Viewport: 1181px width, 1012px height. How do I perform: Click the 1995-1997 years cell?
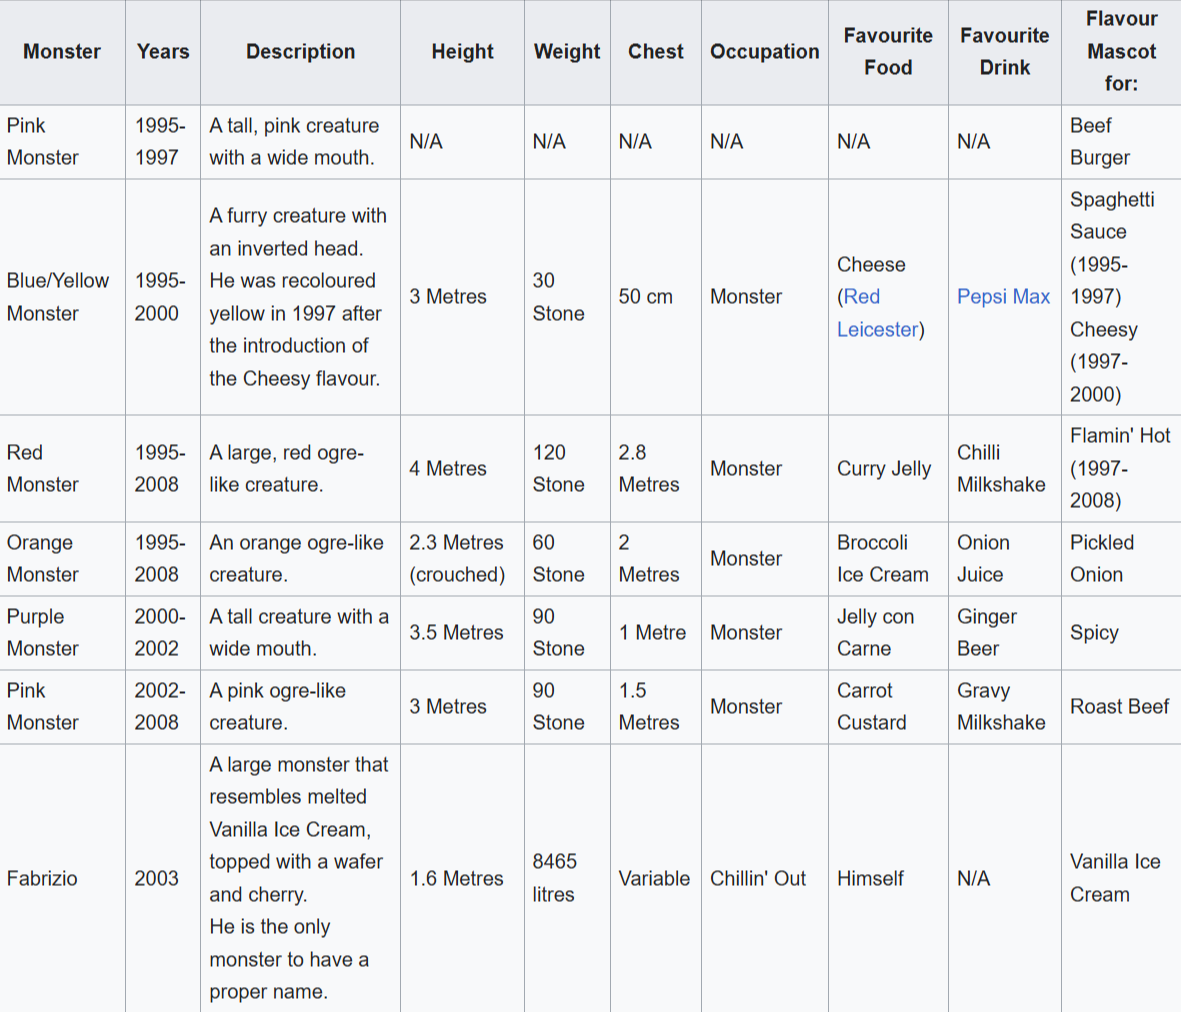tap(163, 142)
